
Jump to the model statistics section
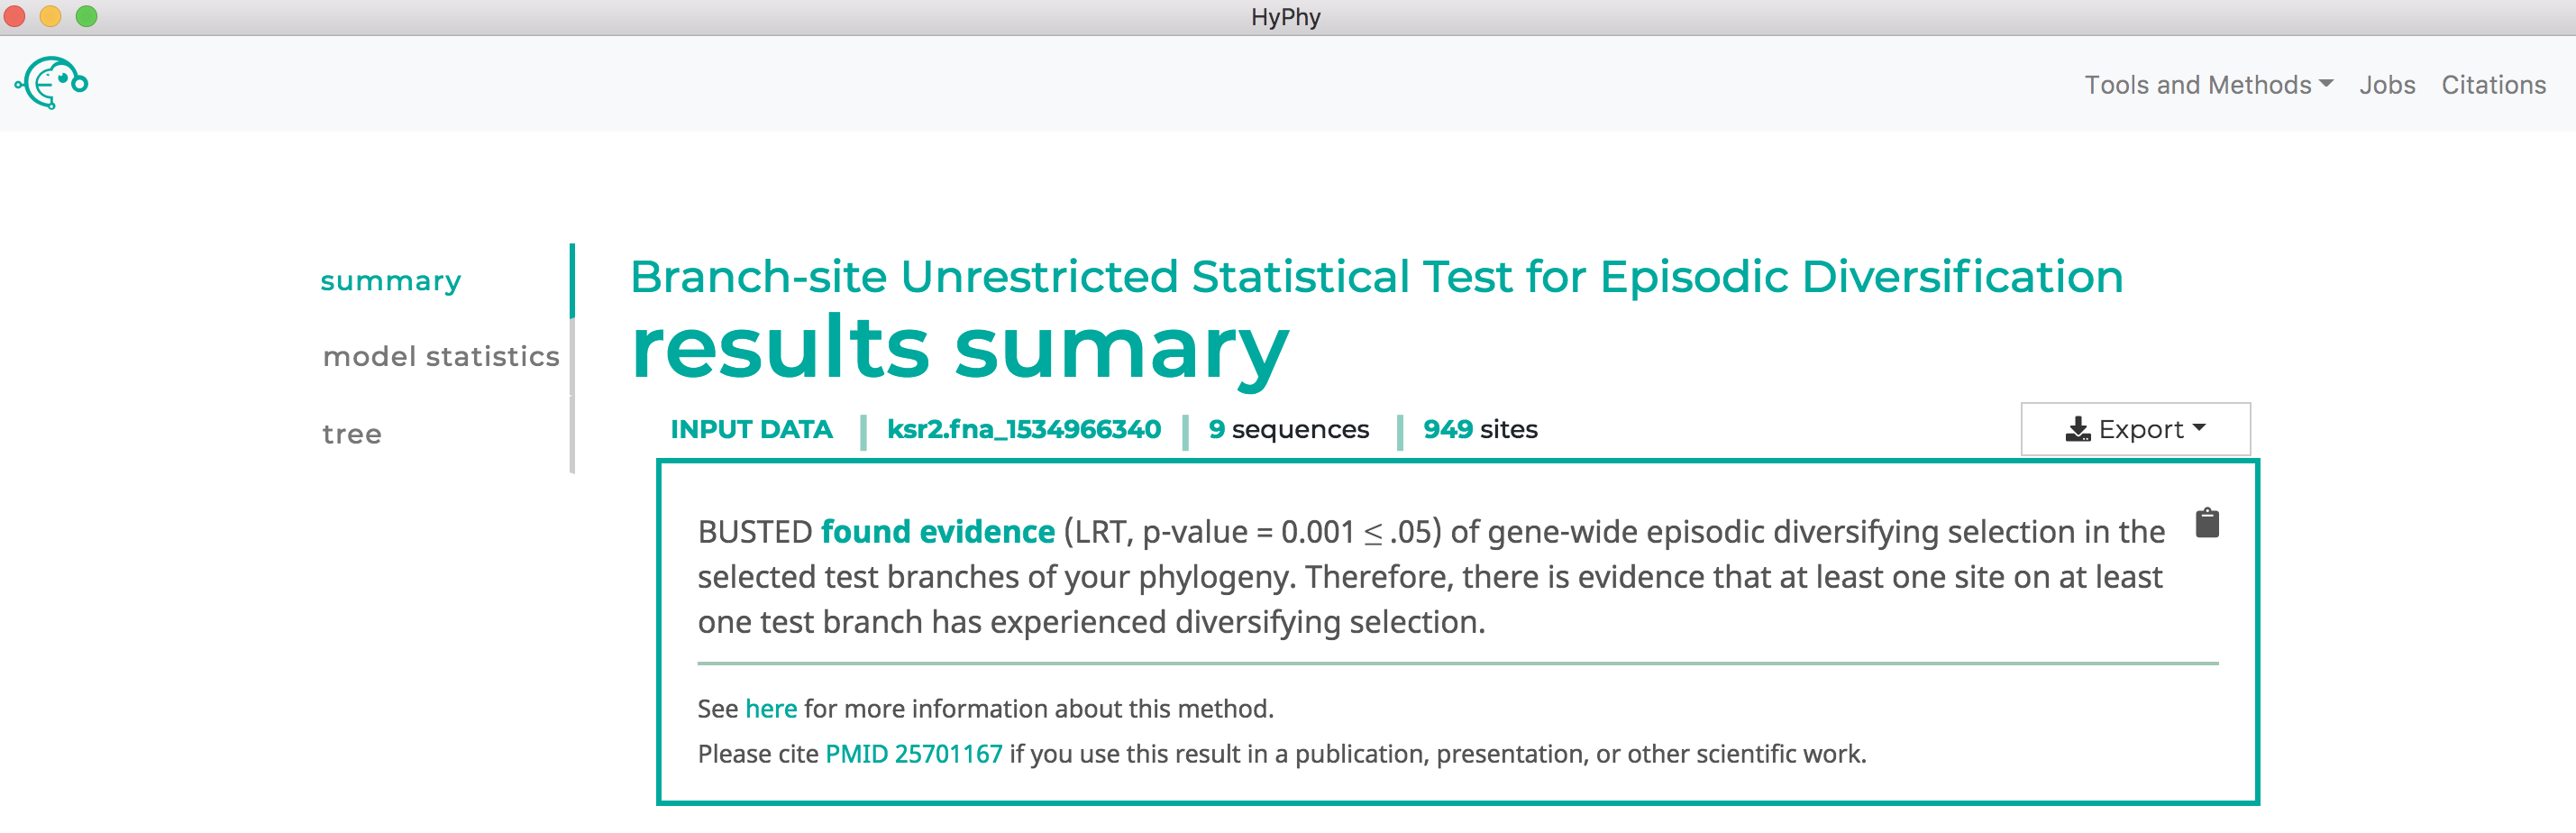pos(441,356)
